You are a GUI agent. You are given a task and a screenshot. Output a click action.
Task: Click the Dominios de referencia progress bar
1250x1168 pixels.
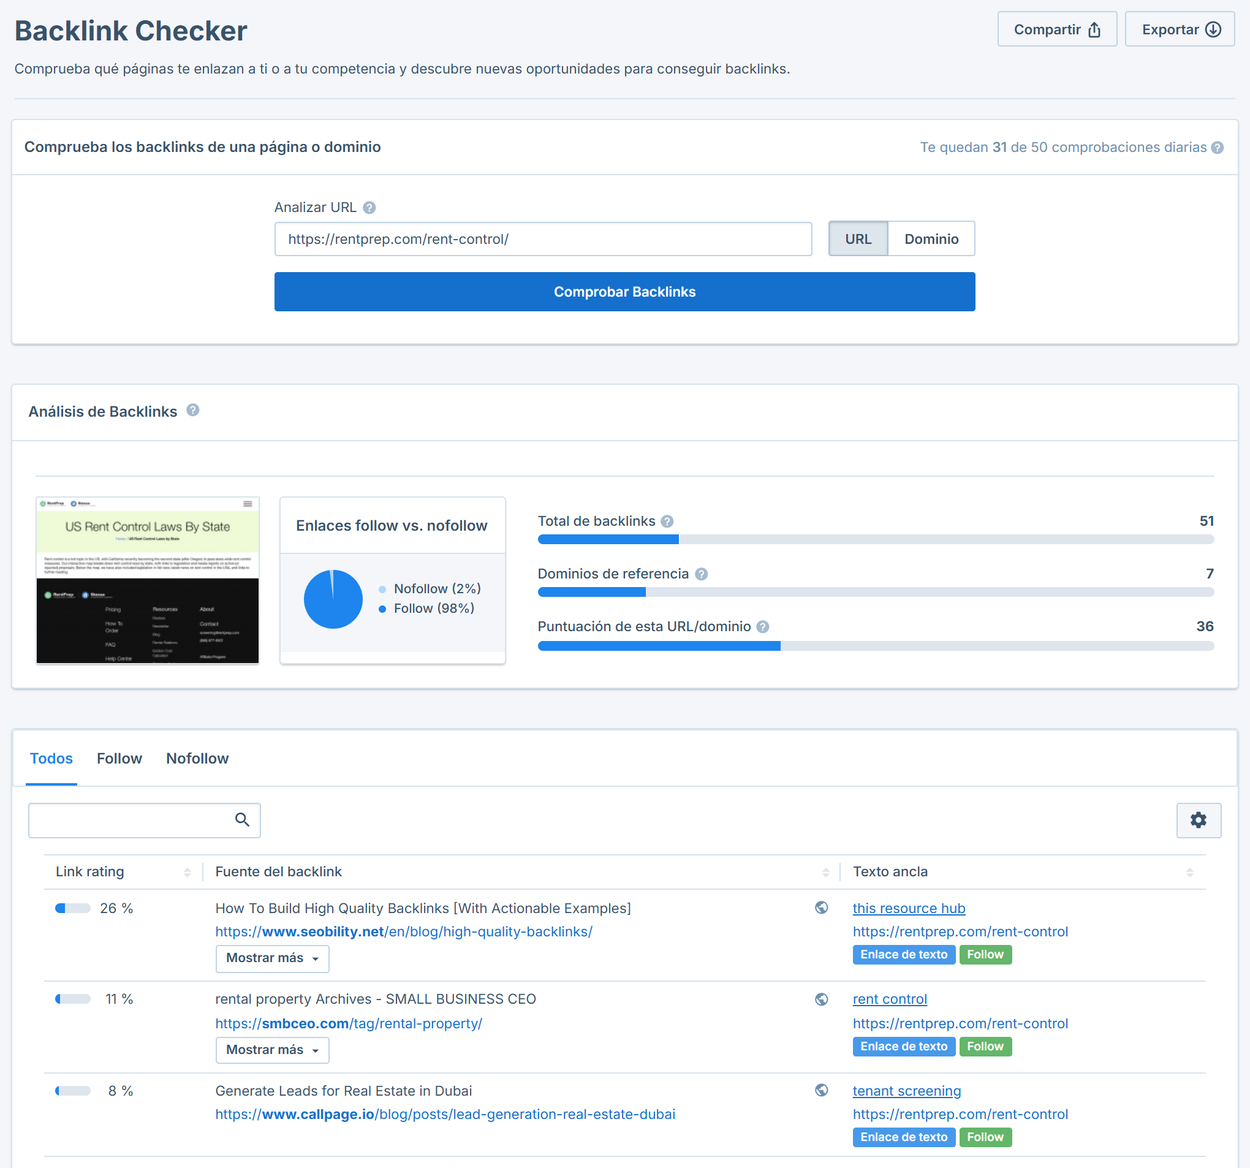(x=876, y=592)
